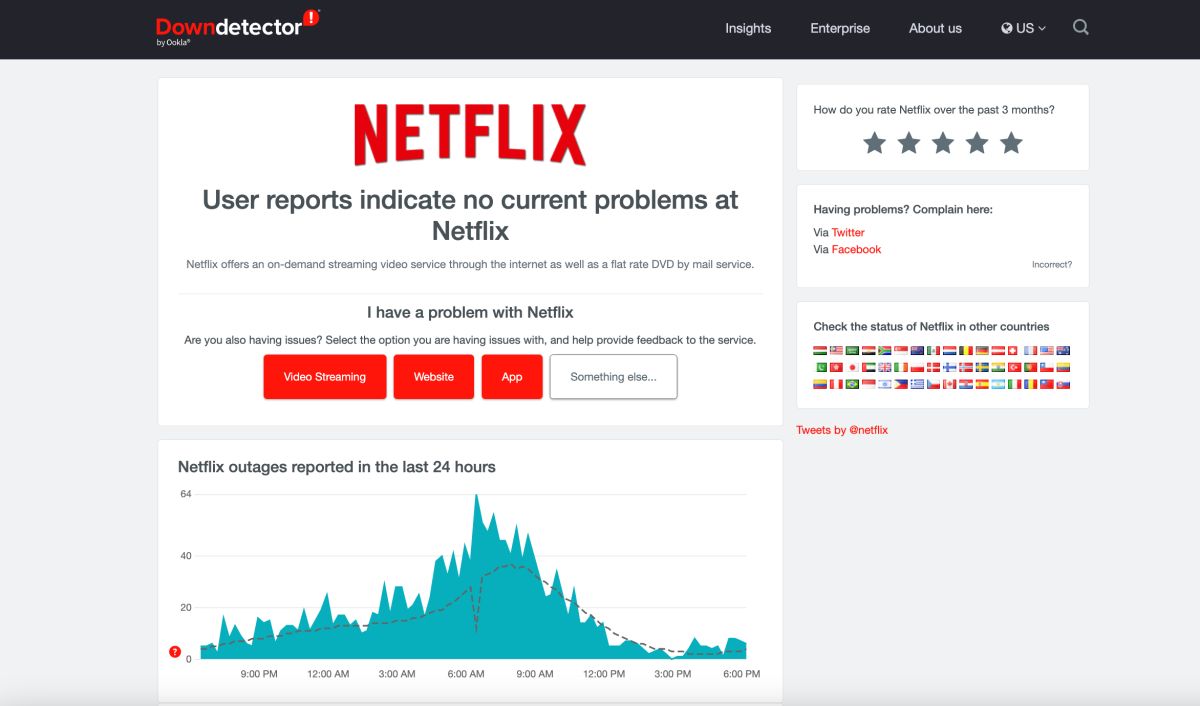1200x706 pixels.
Task: Check Netflix status via Argentina flag
Action: (x=998, y=384)
